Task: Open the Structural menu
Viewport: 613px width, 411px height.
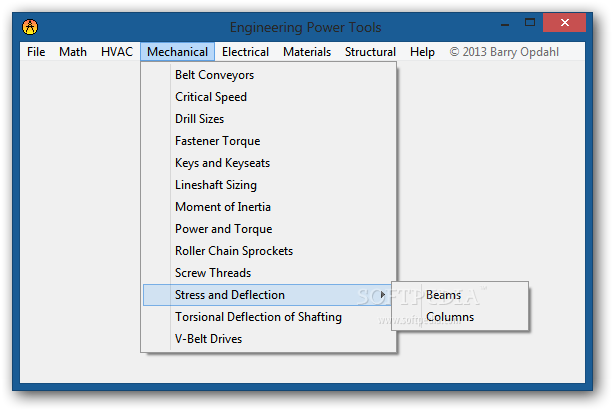Action: pyautogui.click(x=370, y=52)
